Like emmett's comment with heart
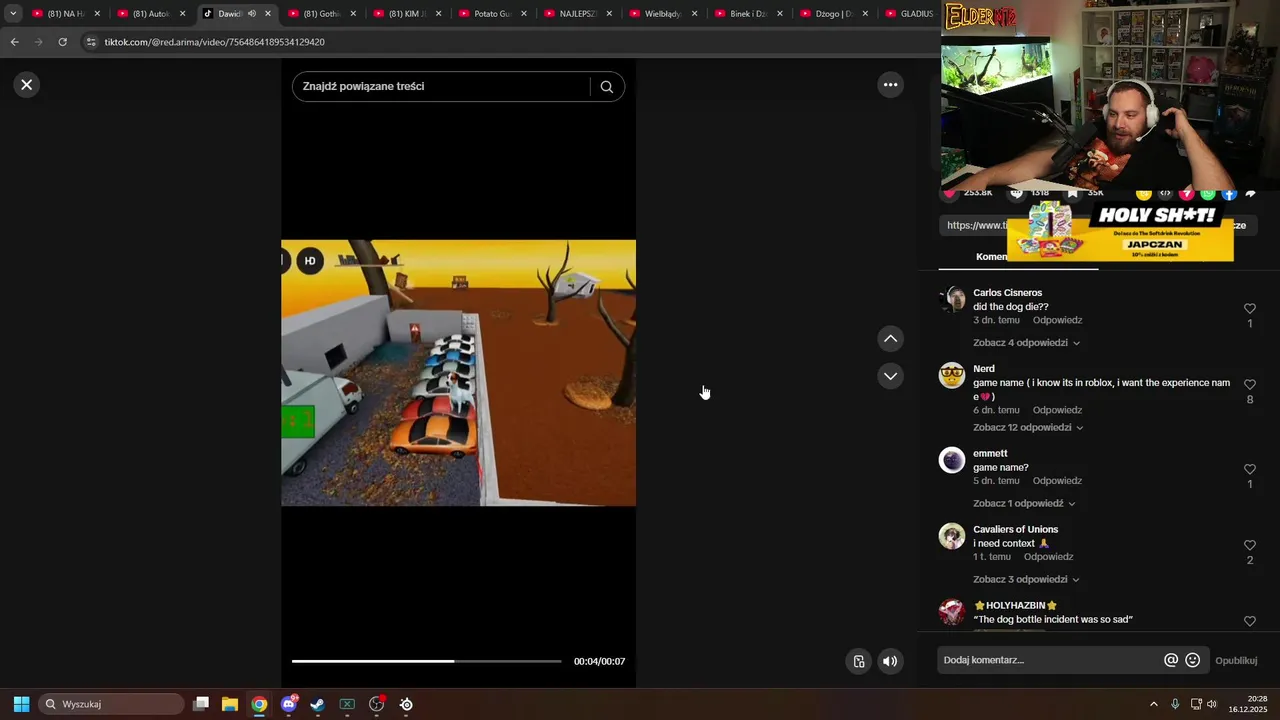This screenshot has width=1280, height=720. (1250, 470)
